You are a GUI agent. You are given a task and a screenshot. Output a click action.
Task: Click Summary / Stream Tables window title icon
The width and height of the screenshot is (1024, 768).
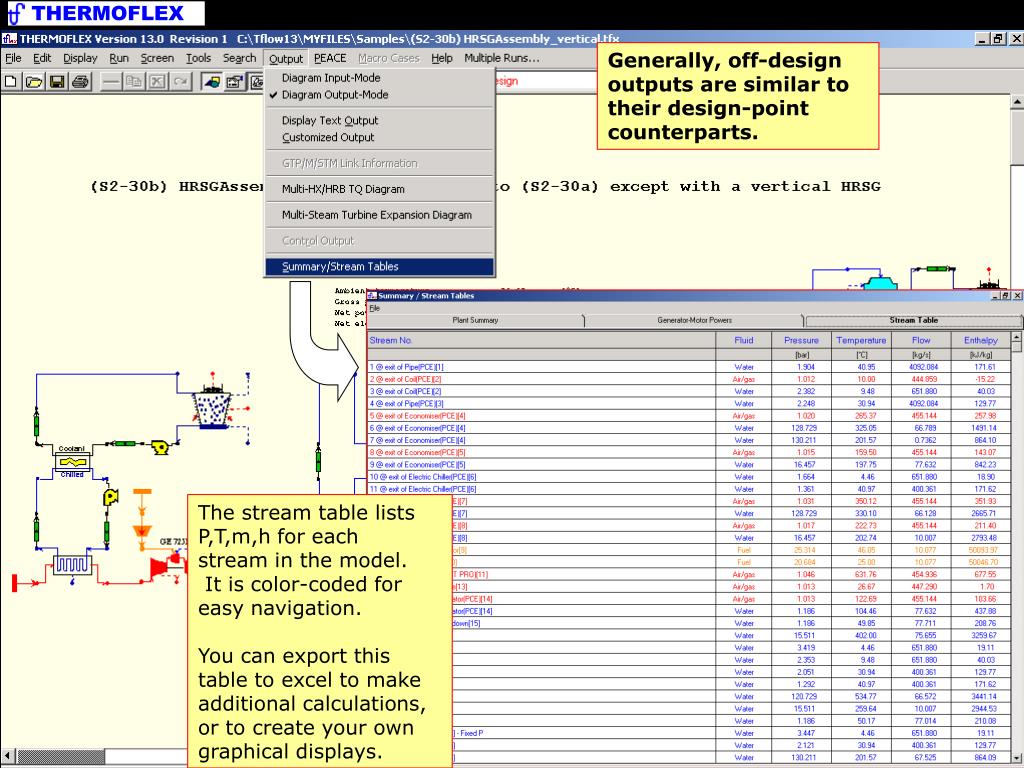[372, 296]
